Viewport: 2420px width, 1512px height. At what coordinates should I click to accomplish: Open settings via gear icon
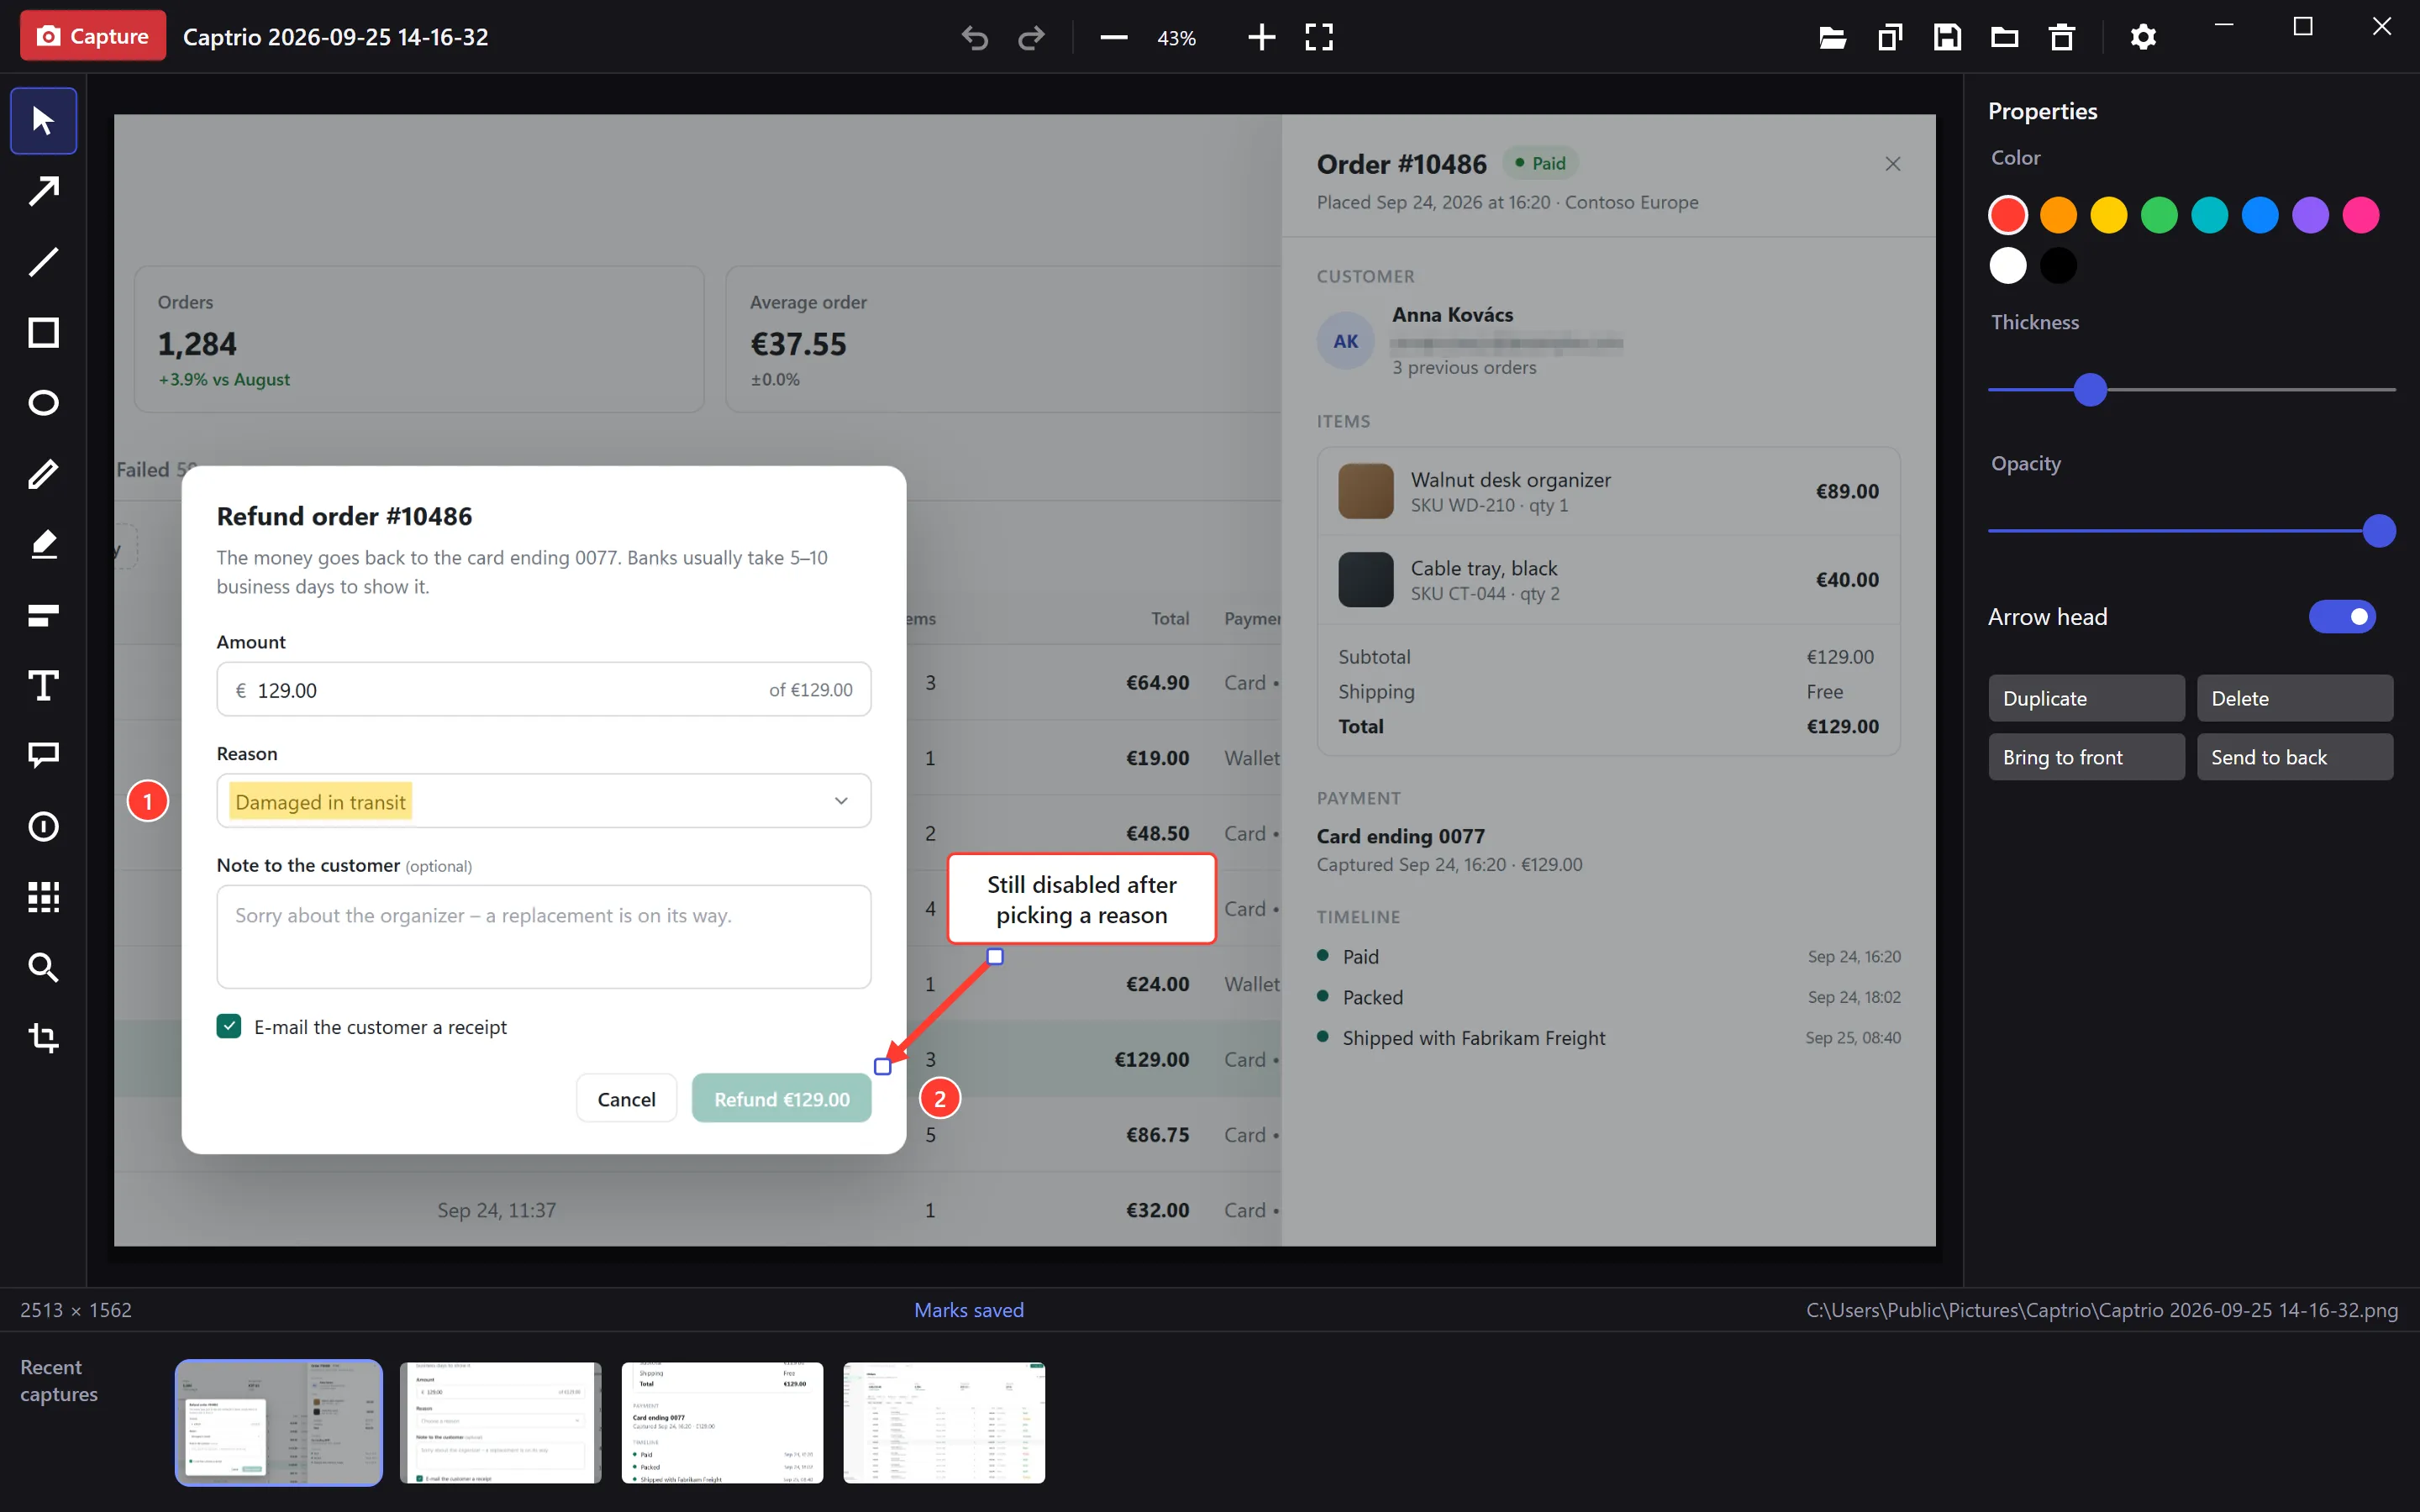pyautogui.click(x=2142, y=38)
